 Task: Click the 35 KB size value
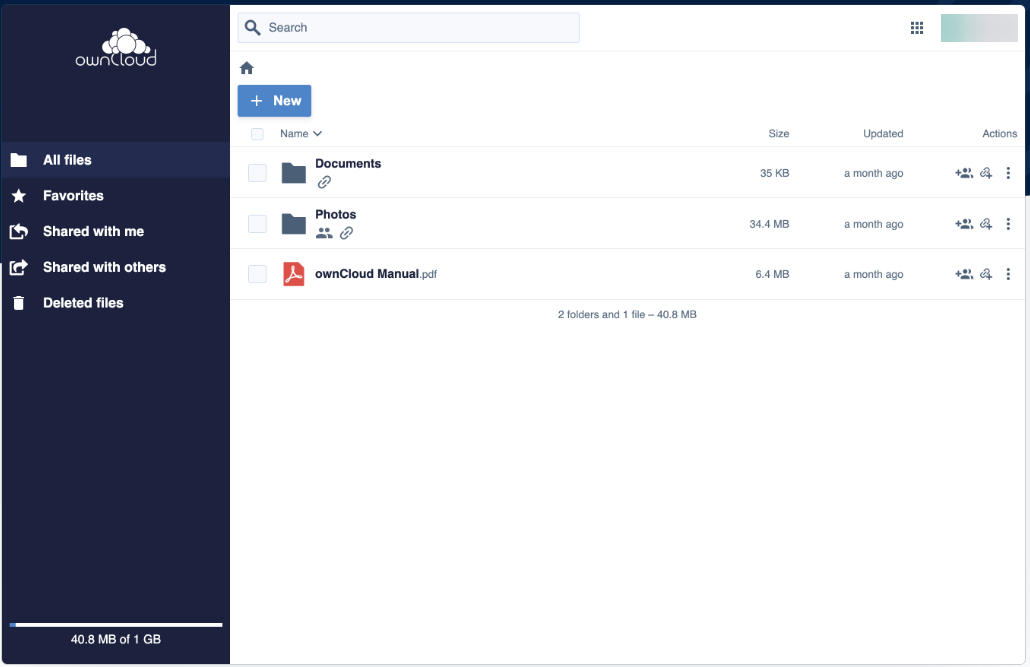point(774,173)
